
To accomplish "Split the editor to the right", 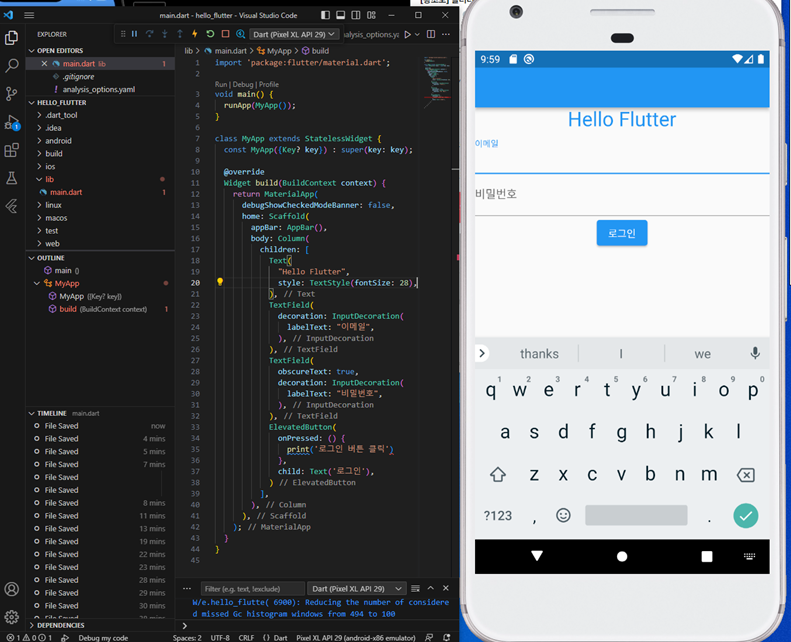I will (x=431, y=34).
